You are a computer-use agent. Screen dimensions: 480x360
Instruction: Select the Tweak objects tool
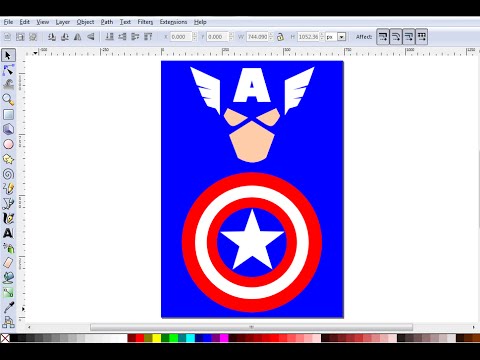pyautogui.click(x=8, y=85)
